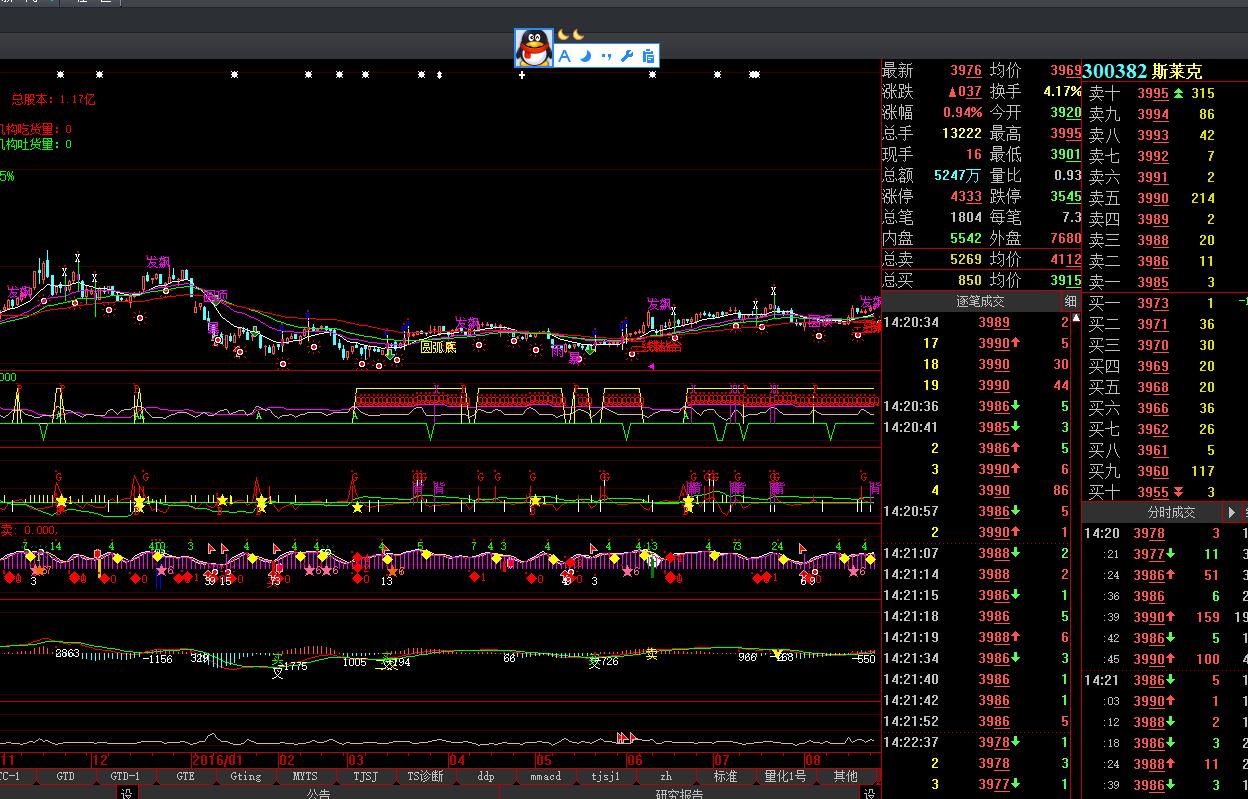Click the 圆弧底 pattern label on chart

pos(437,347)
